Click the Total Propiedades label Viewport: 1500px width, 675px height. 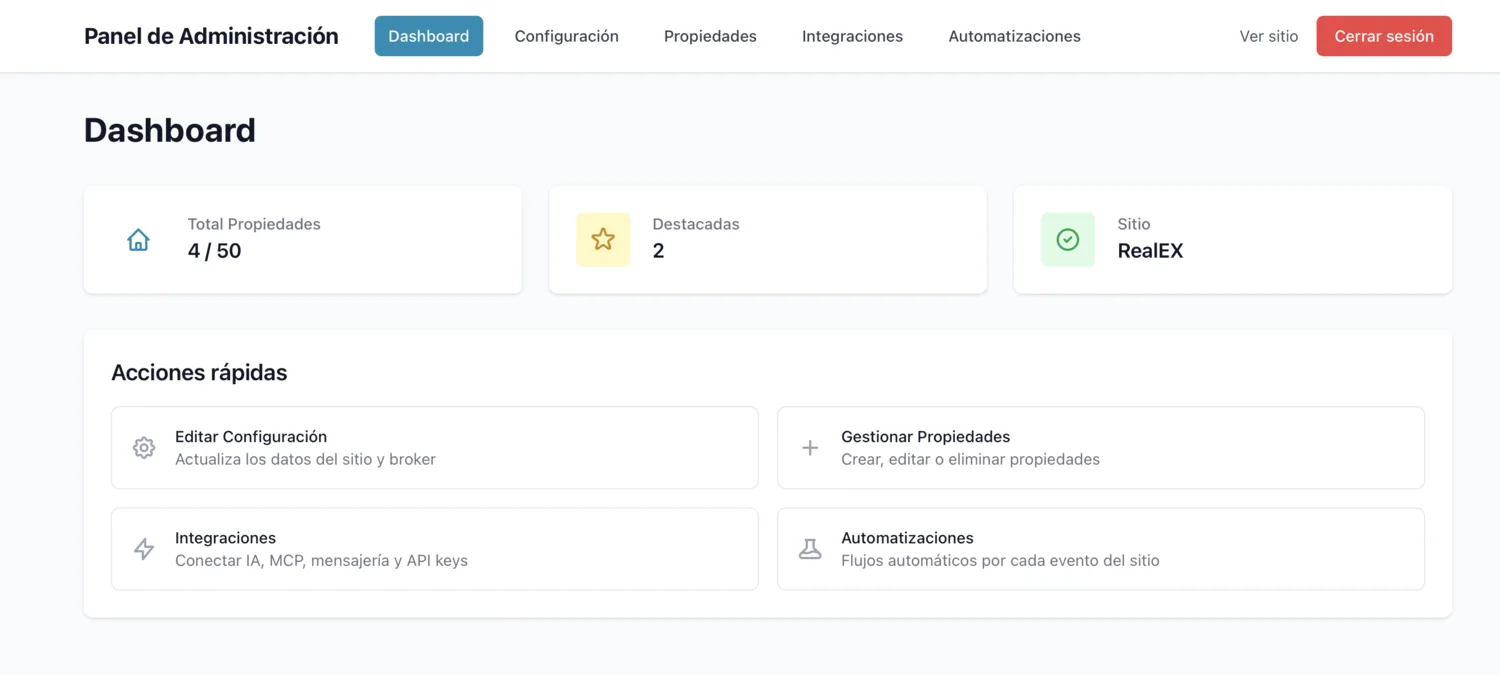[254, 224]
